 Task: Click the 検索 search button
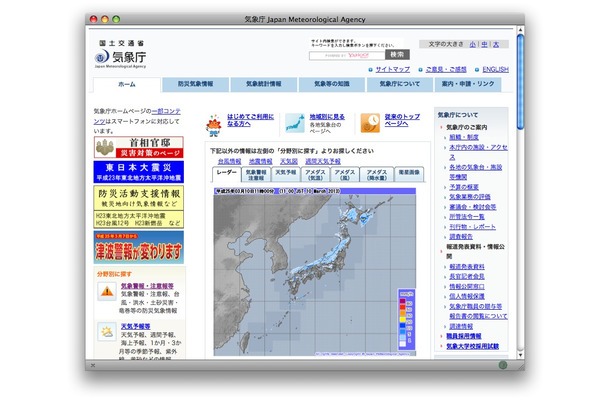397,54
